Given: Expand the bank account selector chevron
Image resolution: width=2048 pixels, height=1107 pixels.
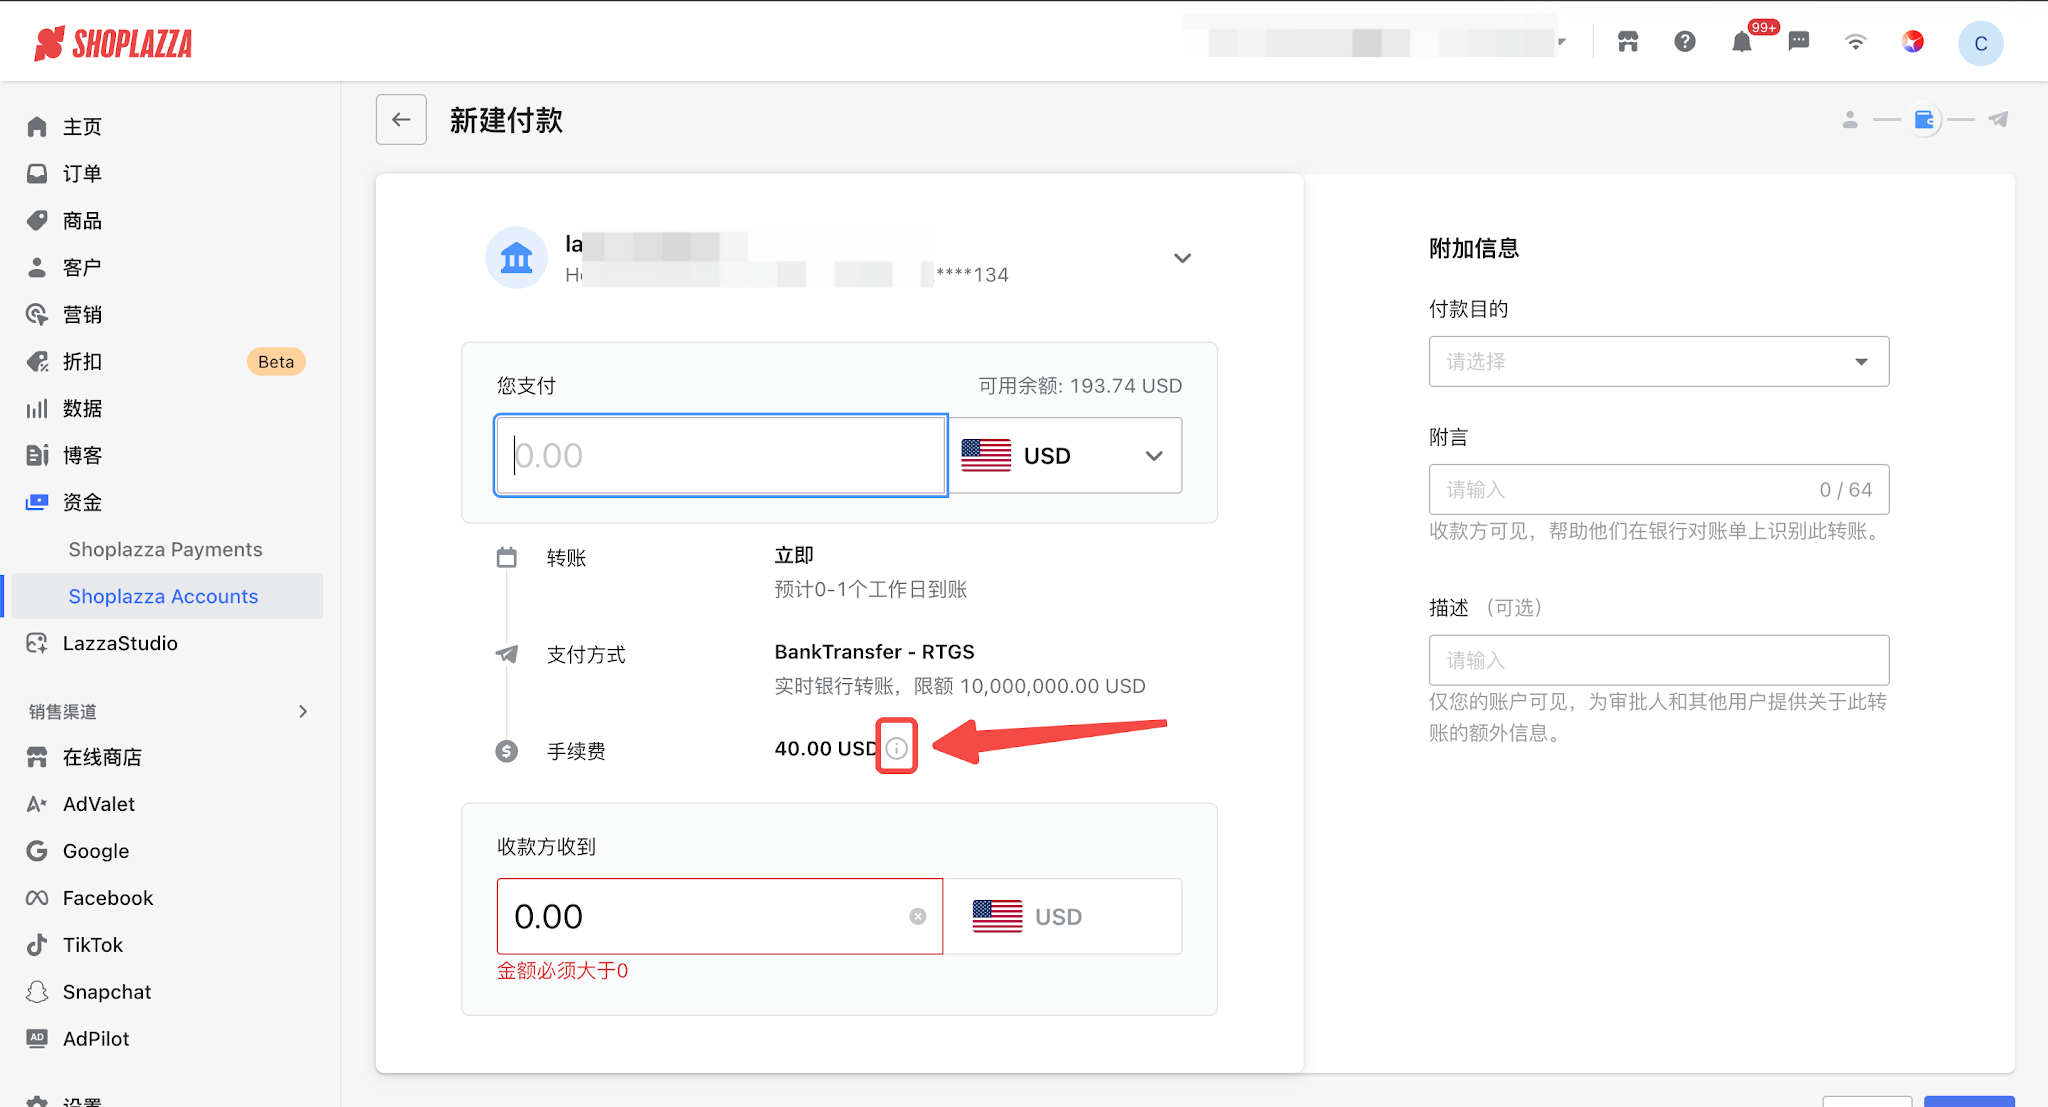Looking at the screenshot, I should coord(1182,258).
